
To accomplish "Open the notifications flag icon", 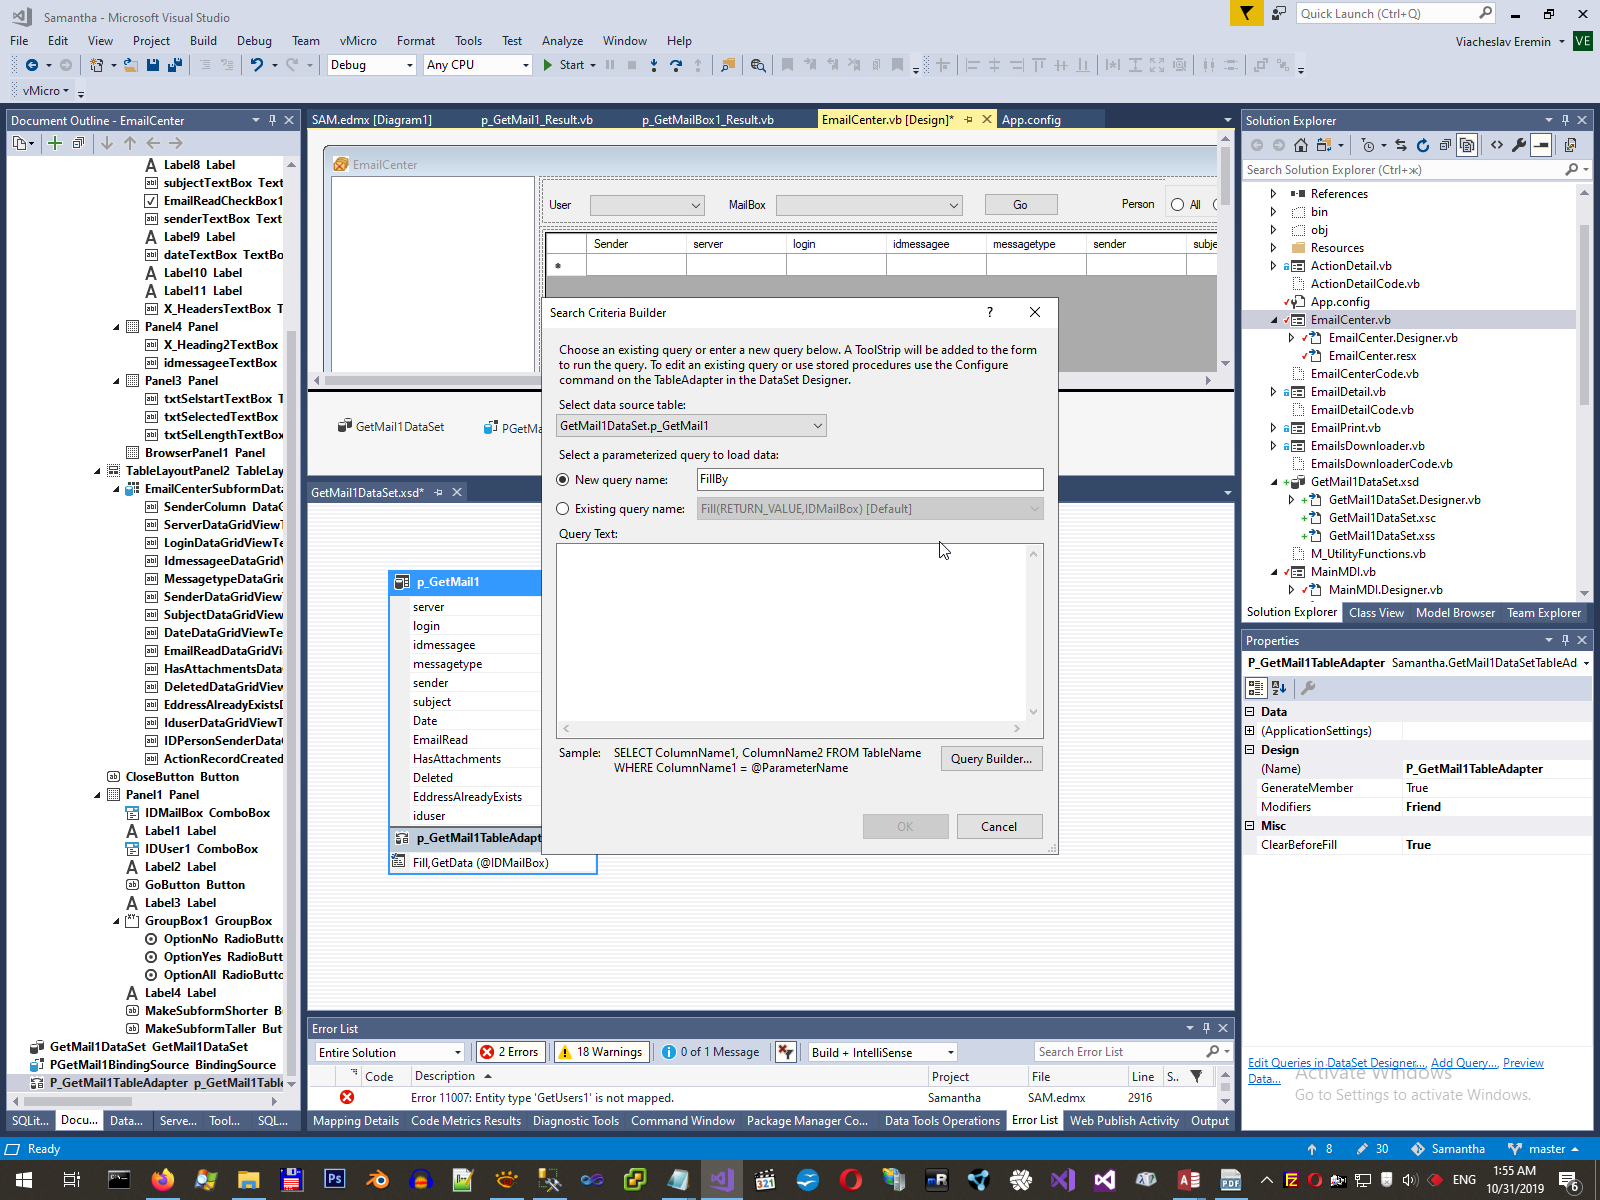I will pos(1246,13).
